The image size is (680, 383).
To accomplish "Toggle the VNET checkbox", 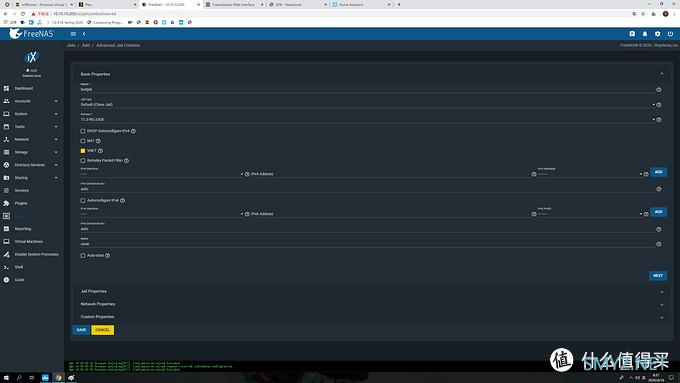I will [83, 151].
